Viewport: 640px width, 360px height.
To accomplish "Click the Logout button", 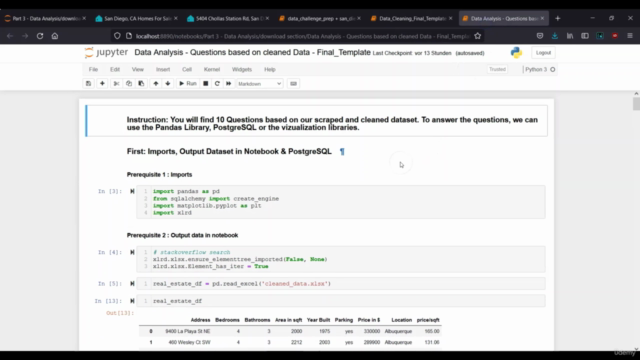I will tap(543, 53).
